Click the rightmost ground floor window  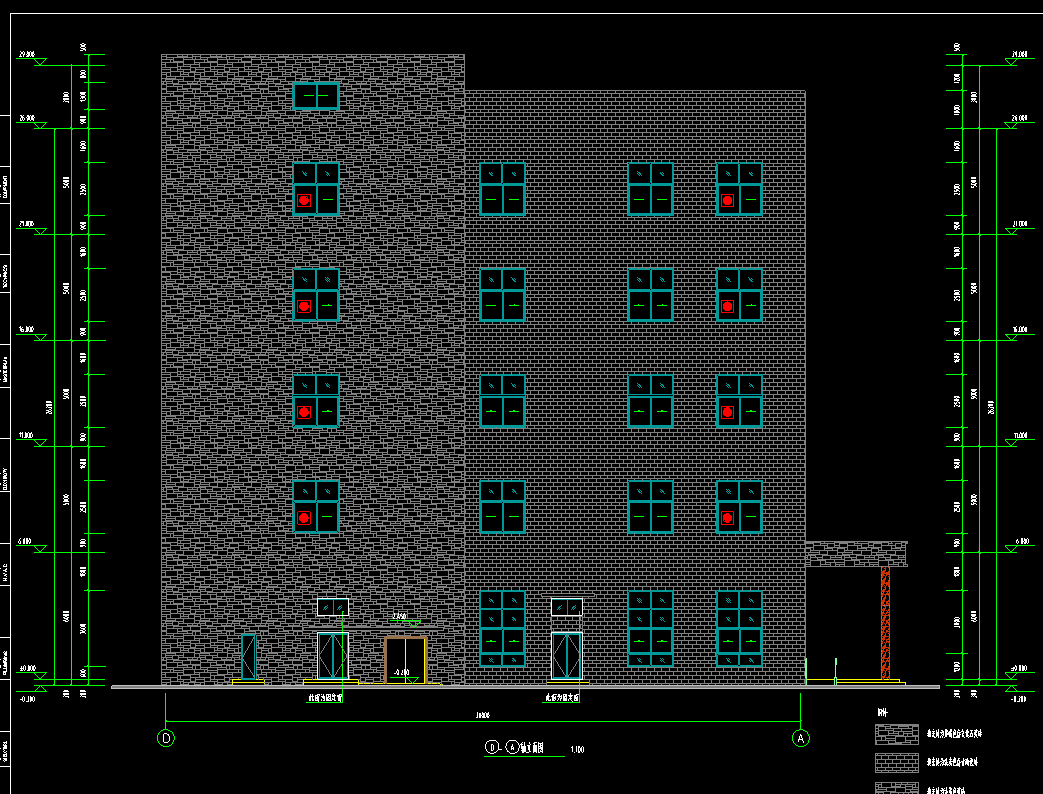[x=739, y=628]
